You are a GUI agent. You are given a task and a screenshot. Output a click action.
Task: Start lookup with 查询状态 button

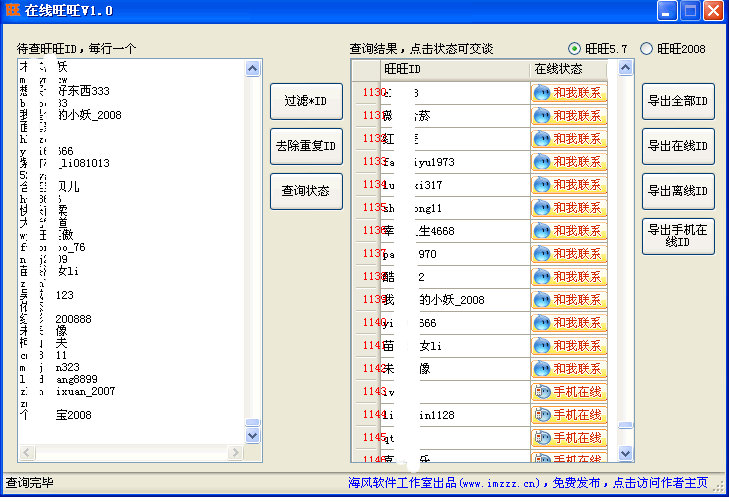[x=306, y=191]
